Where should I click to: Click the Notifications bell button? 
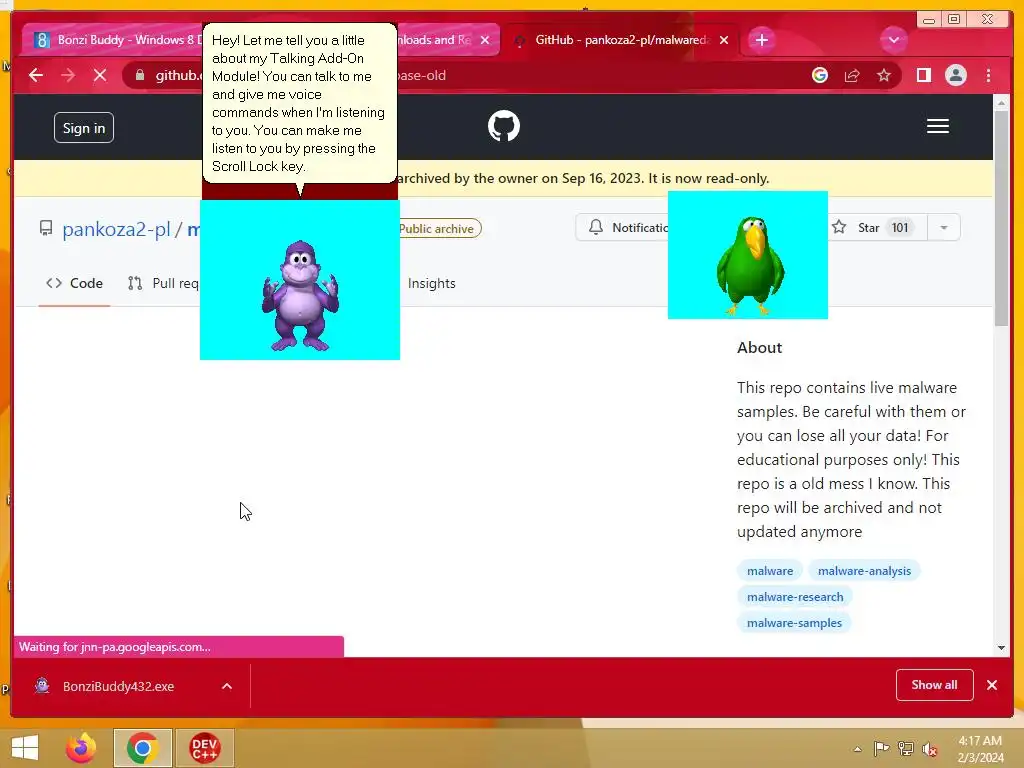click(x=624, y=227)
